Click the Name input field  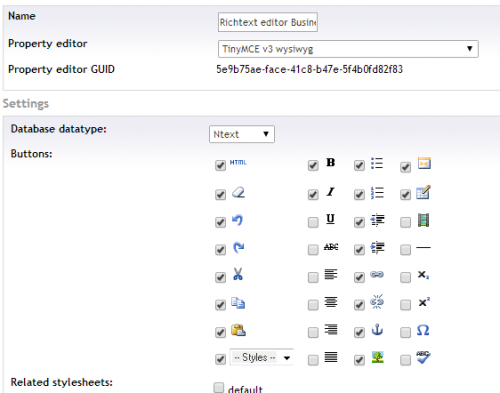tap(268, 22)
